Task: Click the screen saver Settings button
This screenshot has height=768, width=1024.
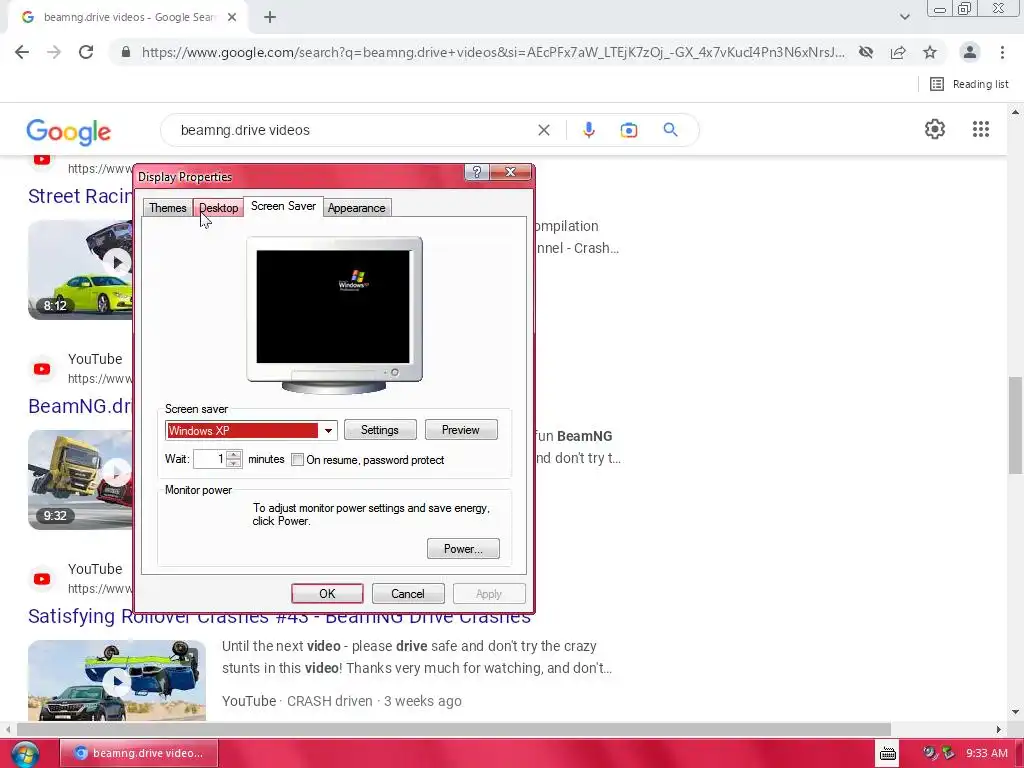Action: [x=379, y=430]
